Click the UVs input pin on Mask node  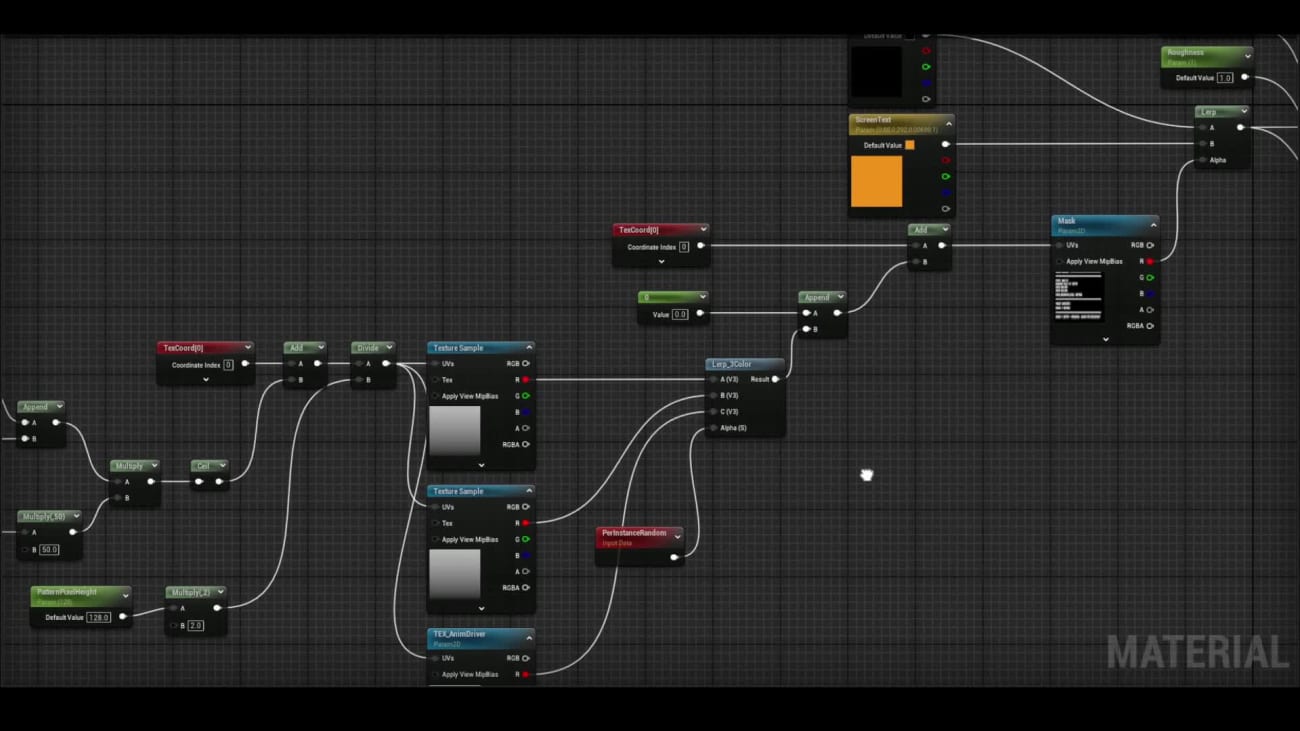tap(1060, 245)
